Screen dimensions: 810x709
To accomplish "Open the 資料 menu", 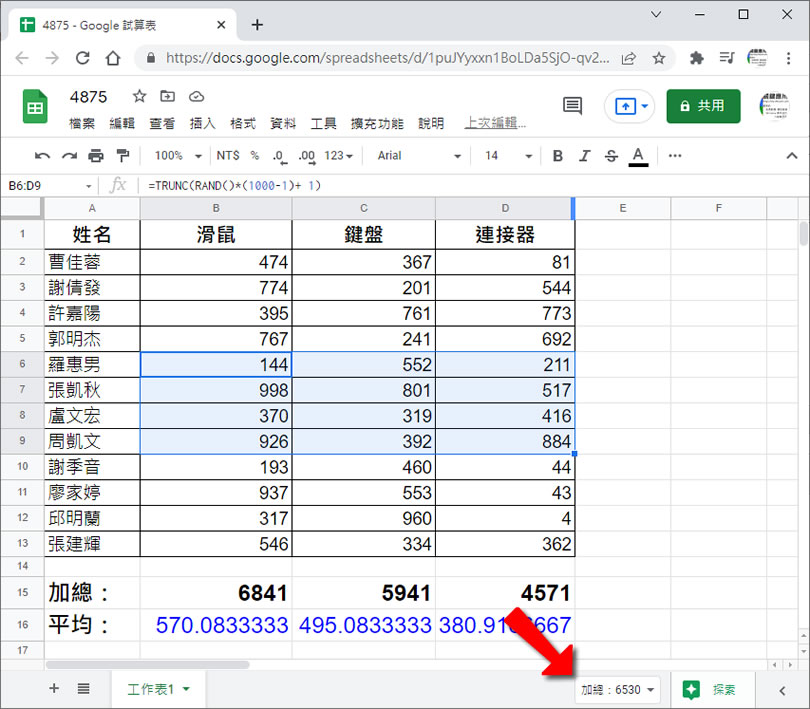I will tap(283, 124).
